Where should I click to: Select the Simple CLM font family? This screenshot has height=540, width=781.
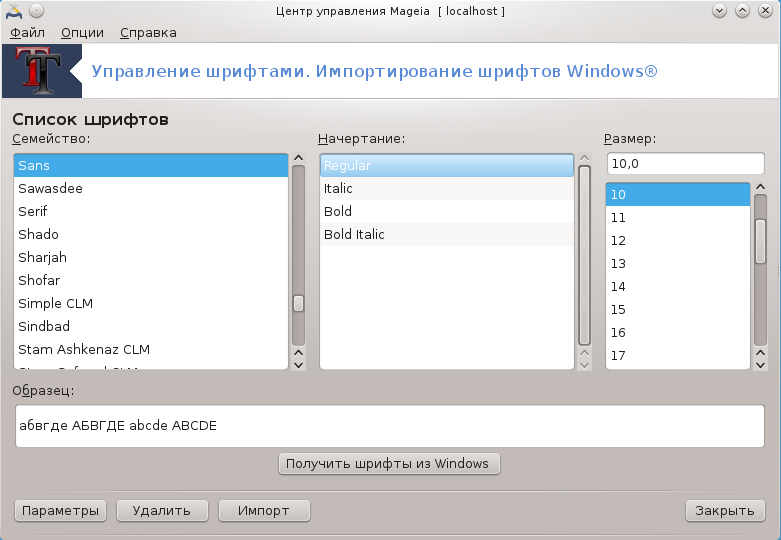151,303
